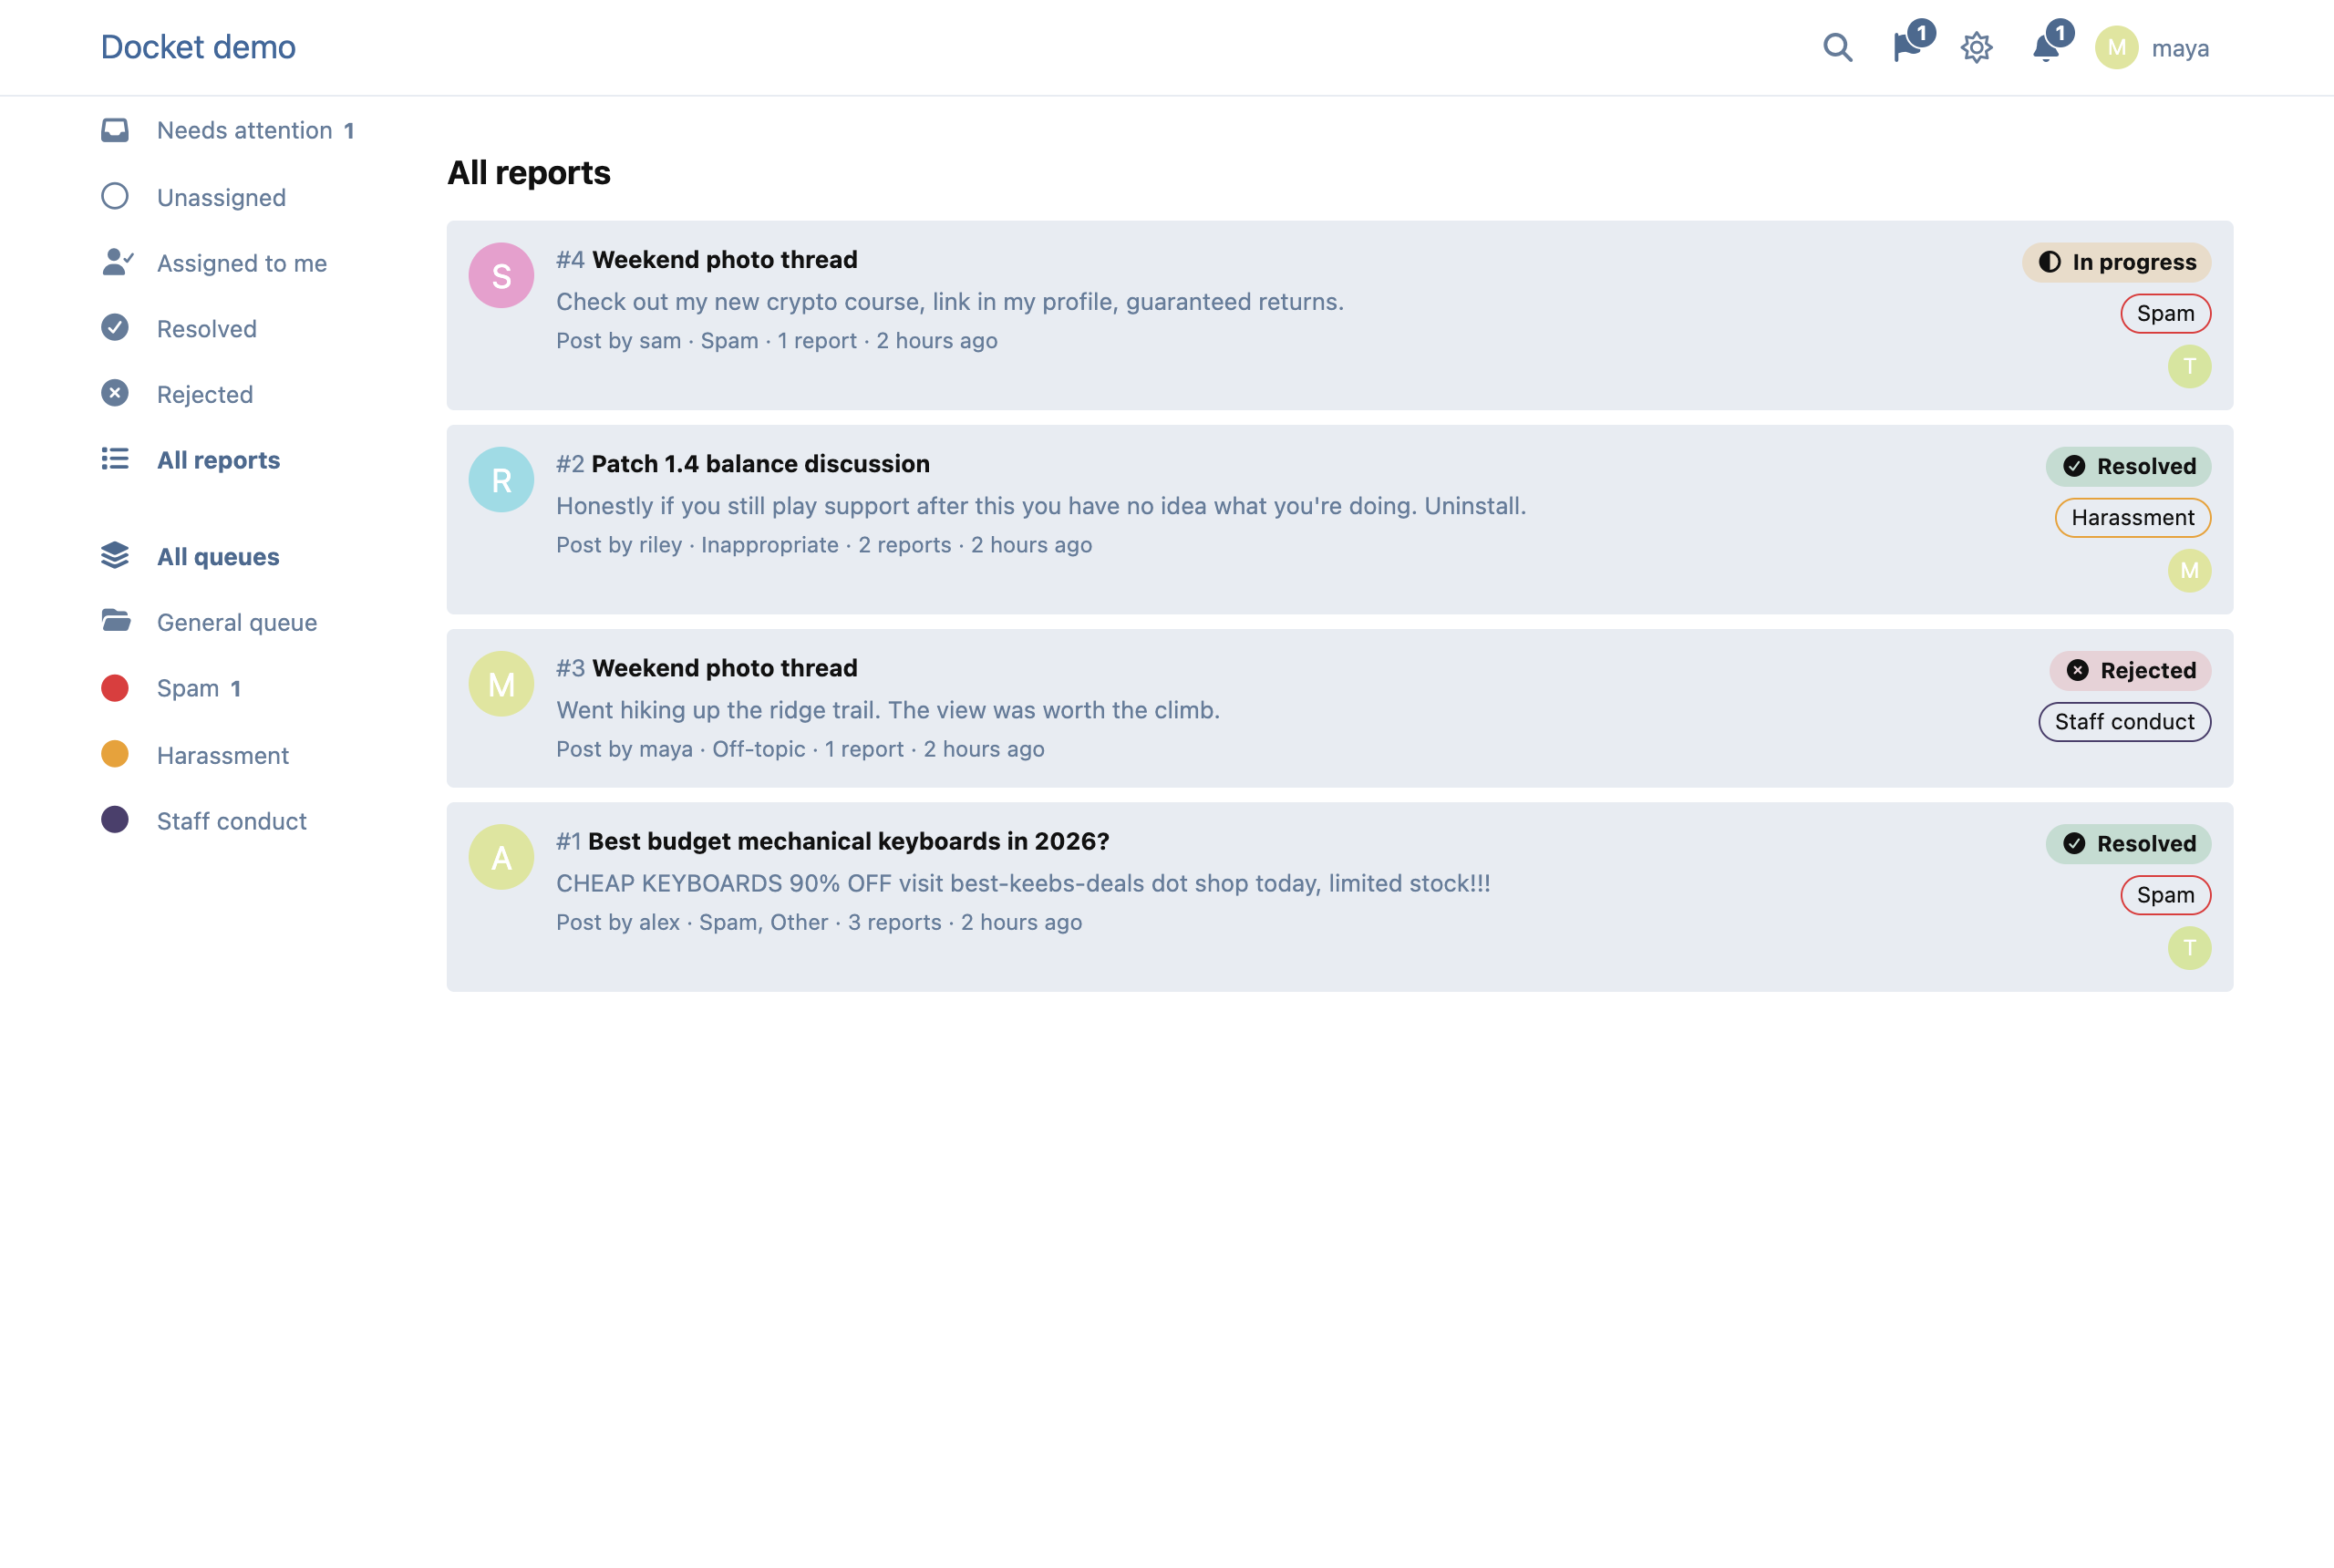Click alex's A avatar on report #1
Viewport: 2334px width, 1568px height.
pos(501,857)
